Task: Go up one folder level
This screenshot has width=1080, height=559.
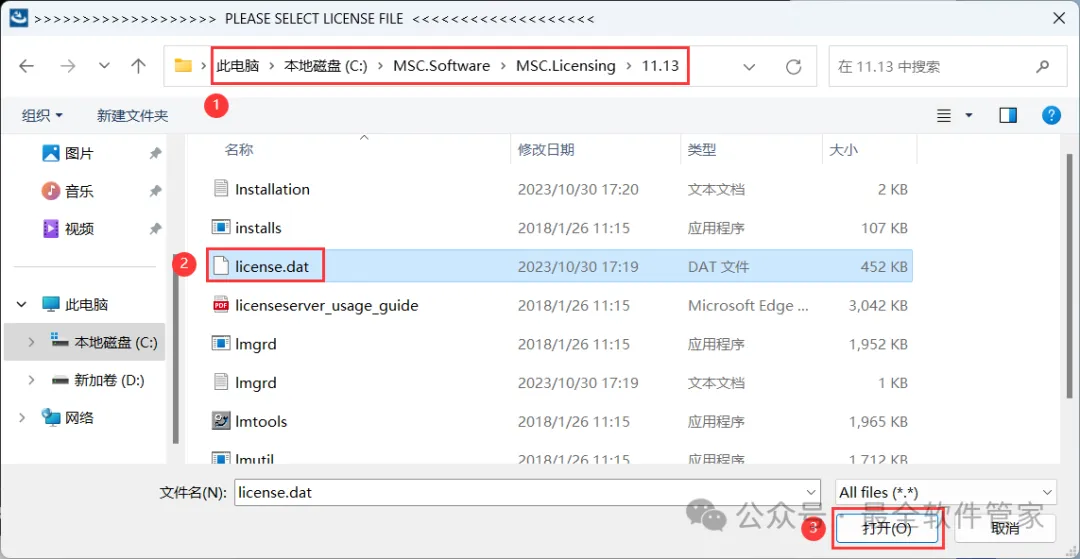Action: pos(139,66)
